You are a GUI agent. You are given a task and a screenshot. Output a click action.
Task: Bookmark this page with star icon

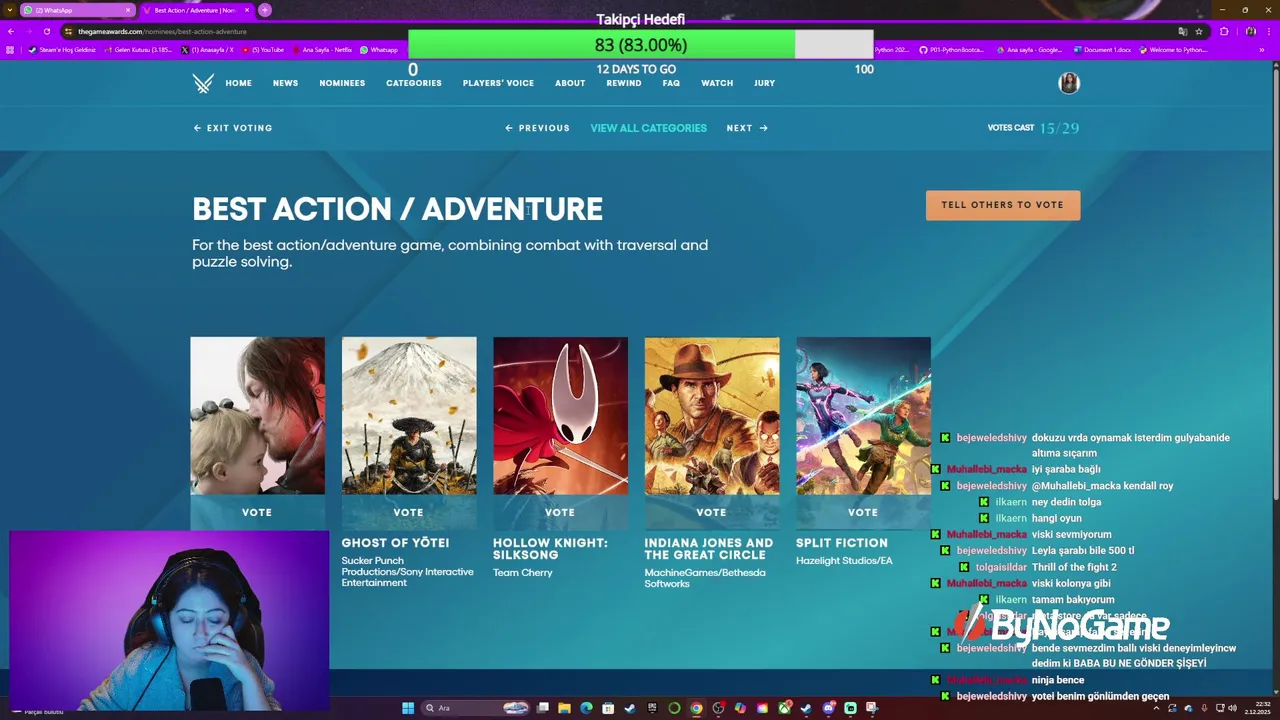[1199, 31]
